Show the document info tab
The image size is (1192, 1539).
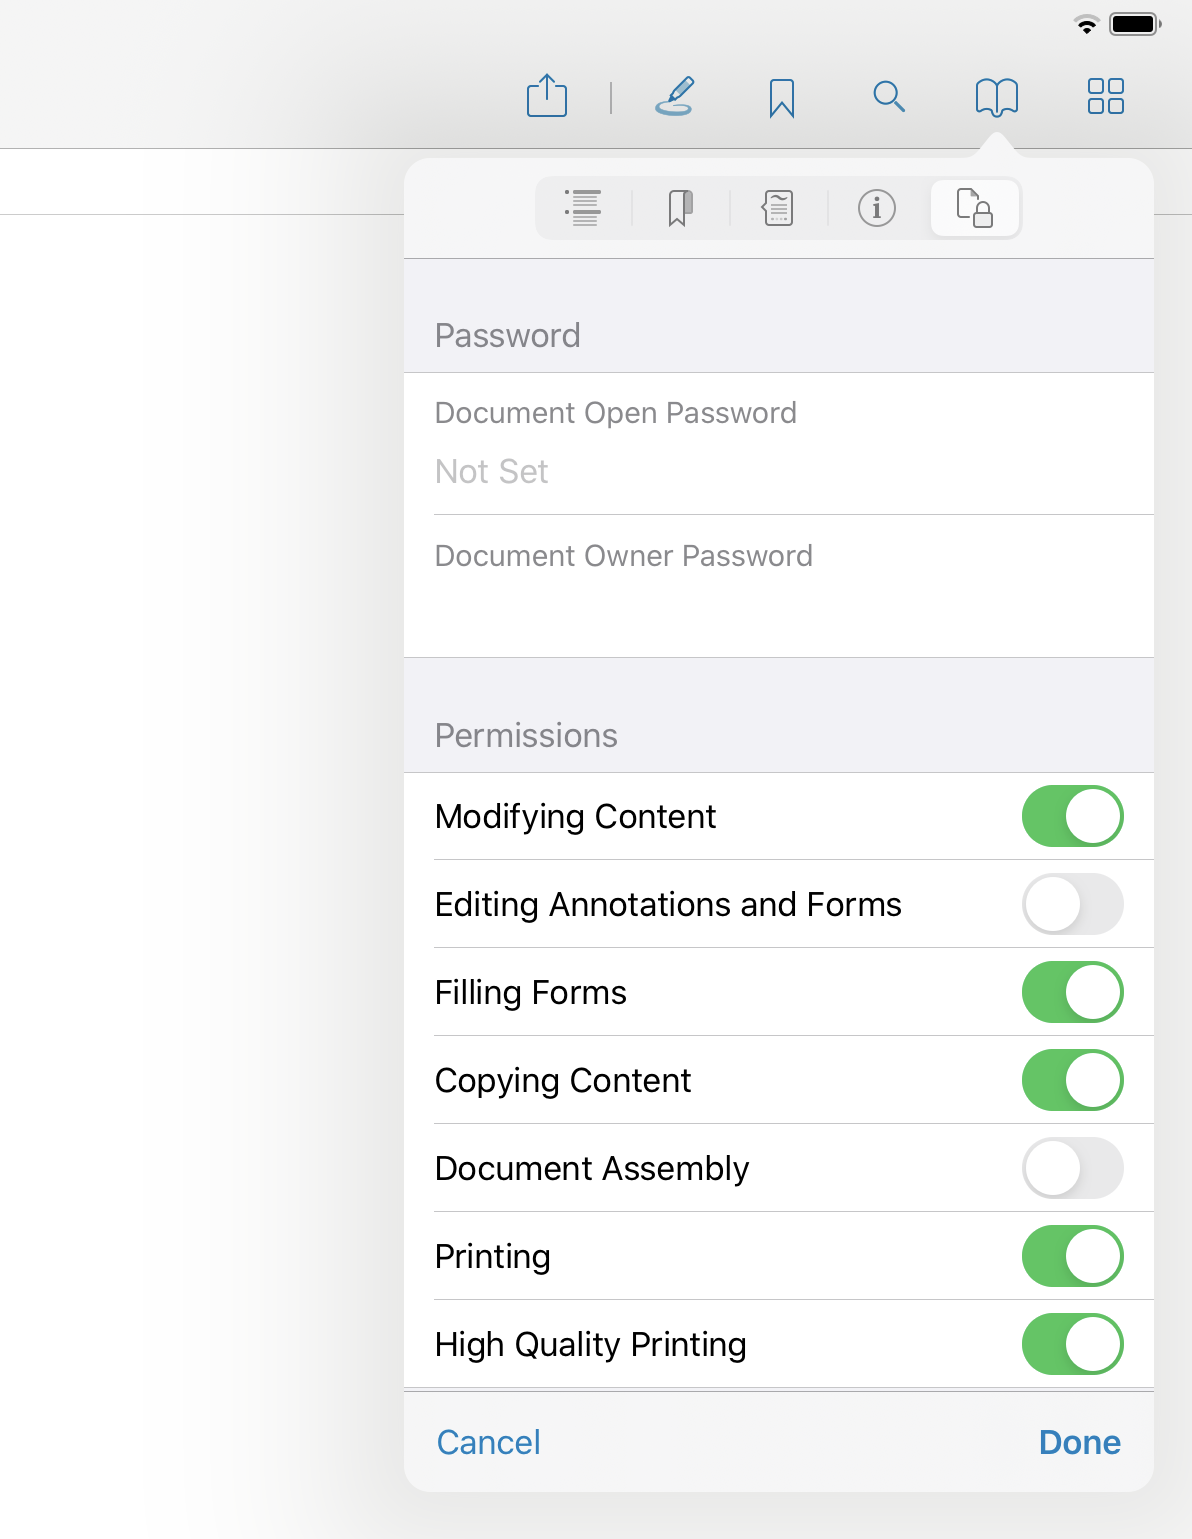coord(877,208)
